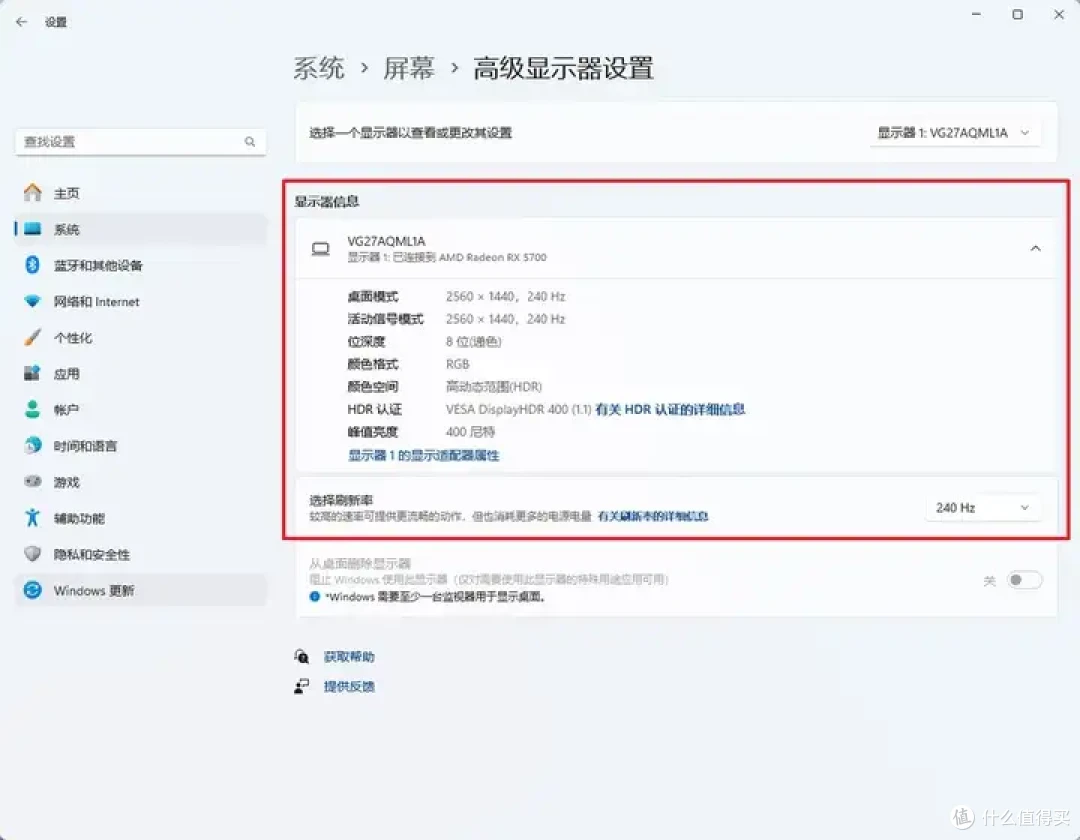Click the search magnifier icon
The width and height of the screenshot is (1080, 840).
(x=250, y=142)
